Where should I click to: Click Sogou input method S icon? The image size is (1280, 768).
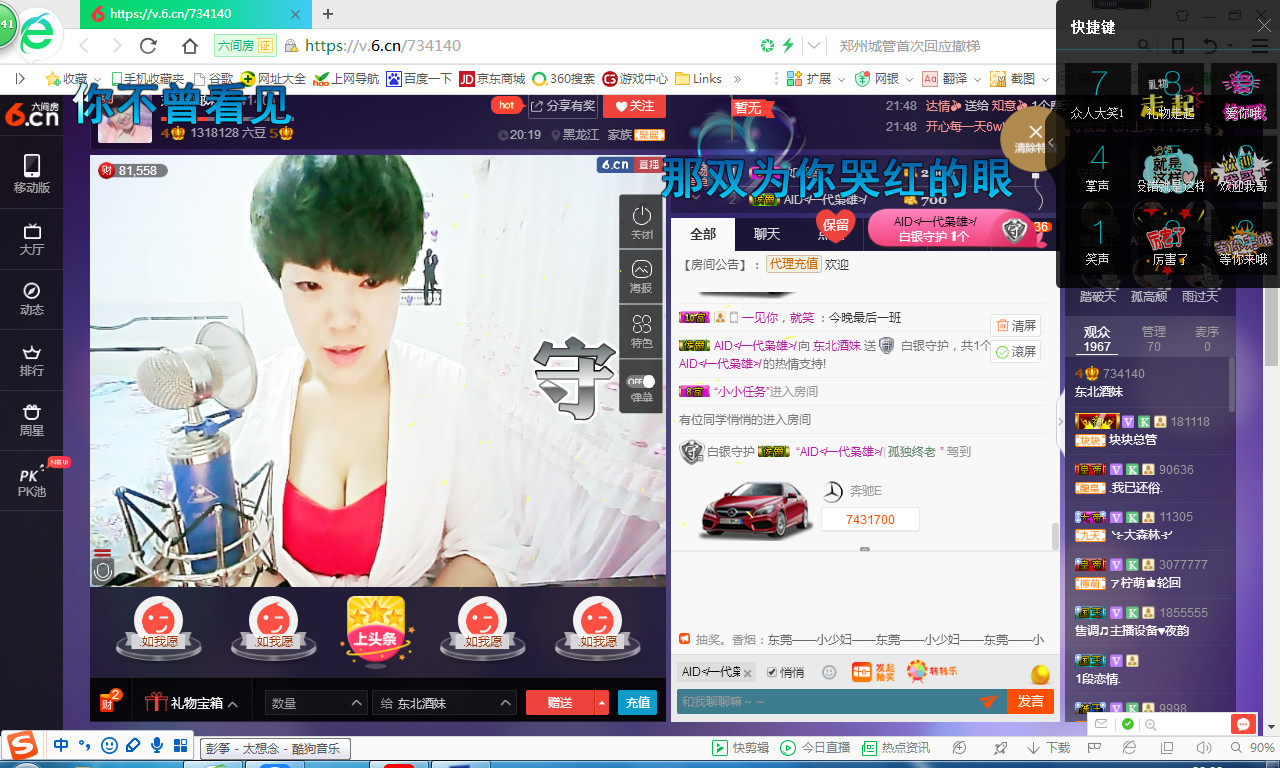coord(23,746)
